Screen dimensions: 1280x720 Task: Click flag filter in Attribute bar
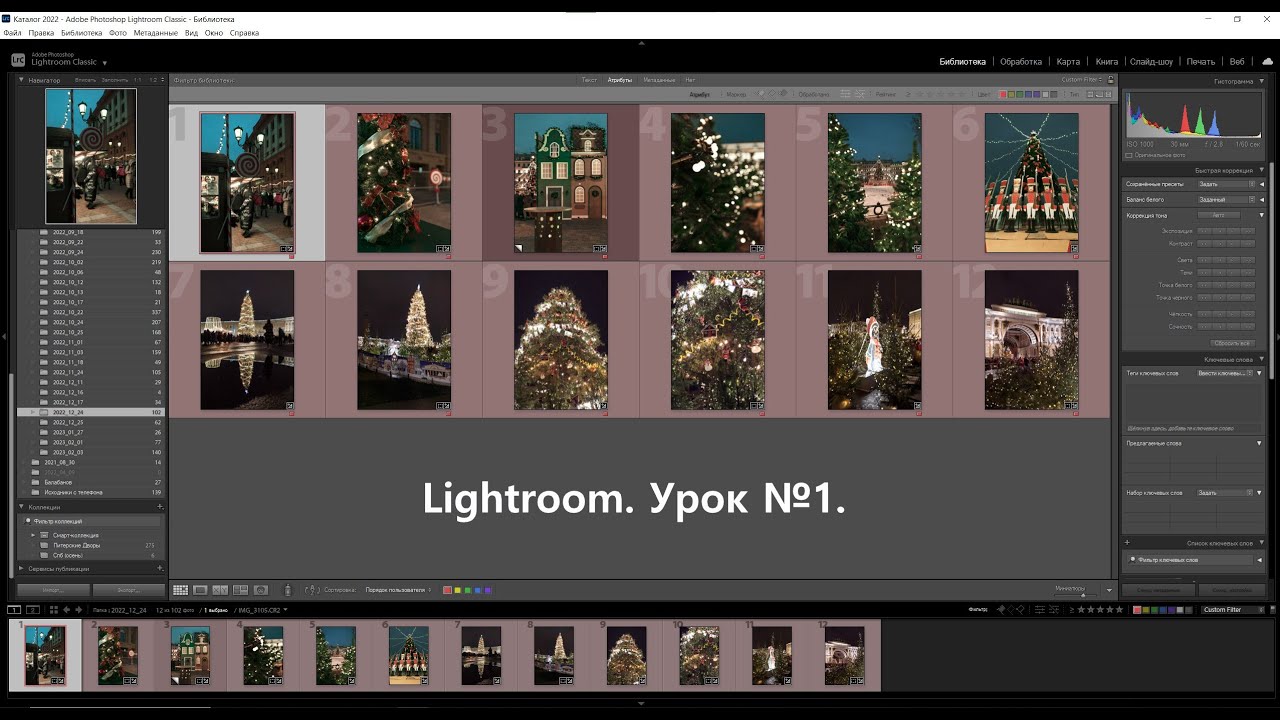pyautogui.click(x=761, y=93)
